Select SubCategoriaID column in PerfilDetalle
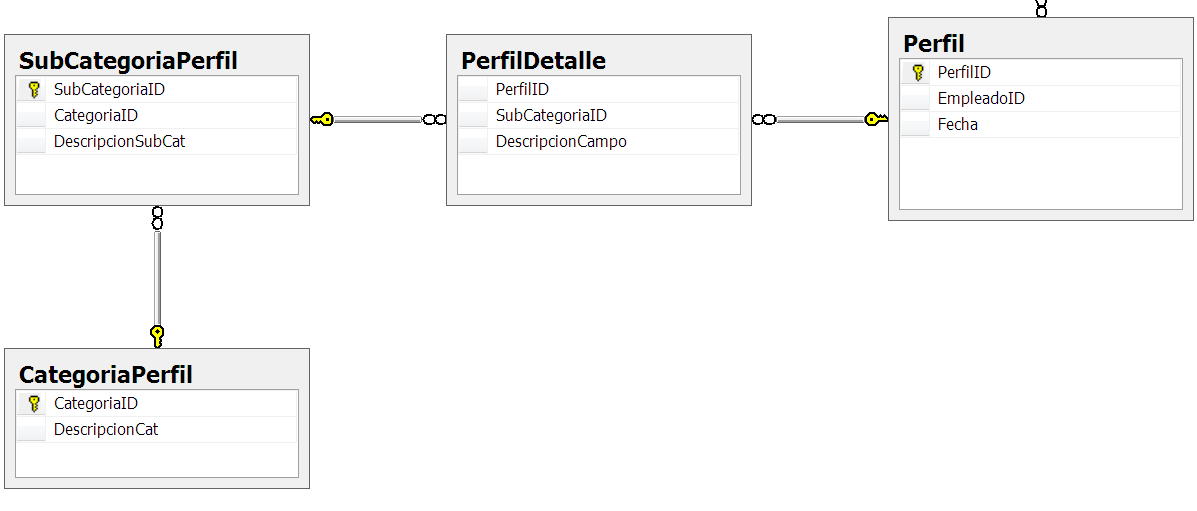This screenshot has width=1197, height=511. (x=551, y=116)
